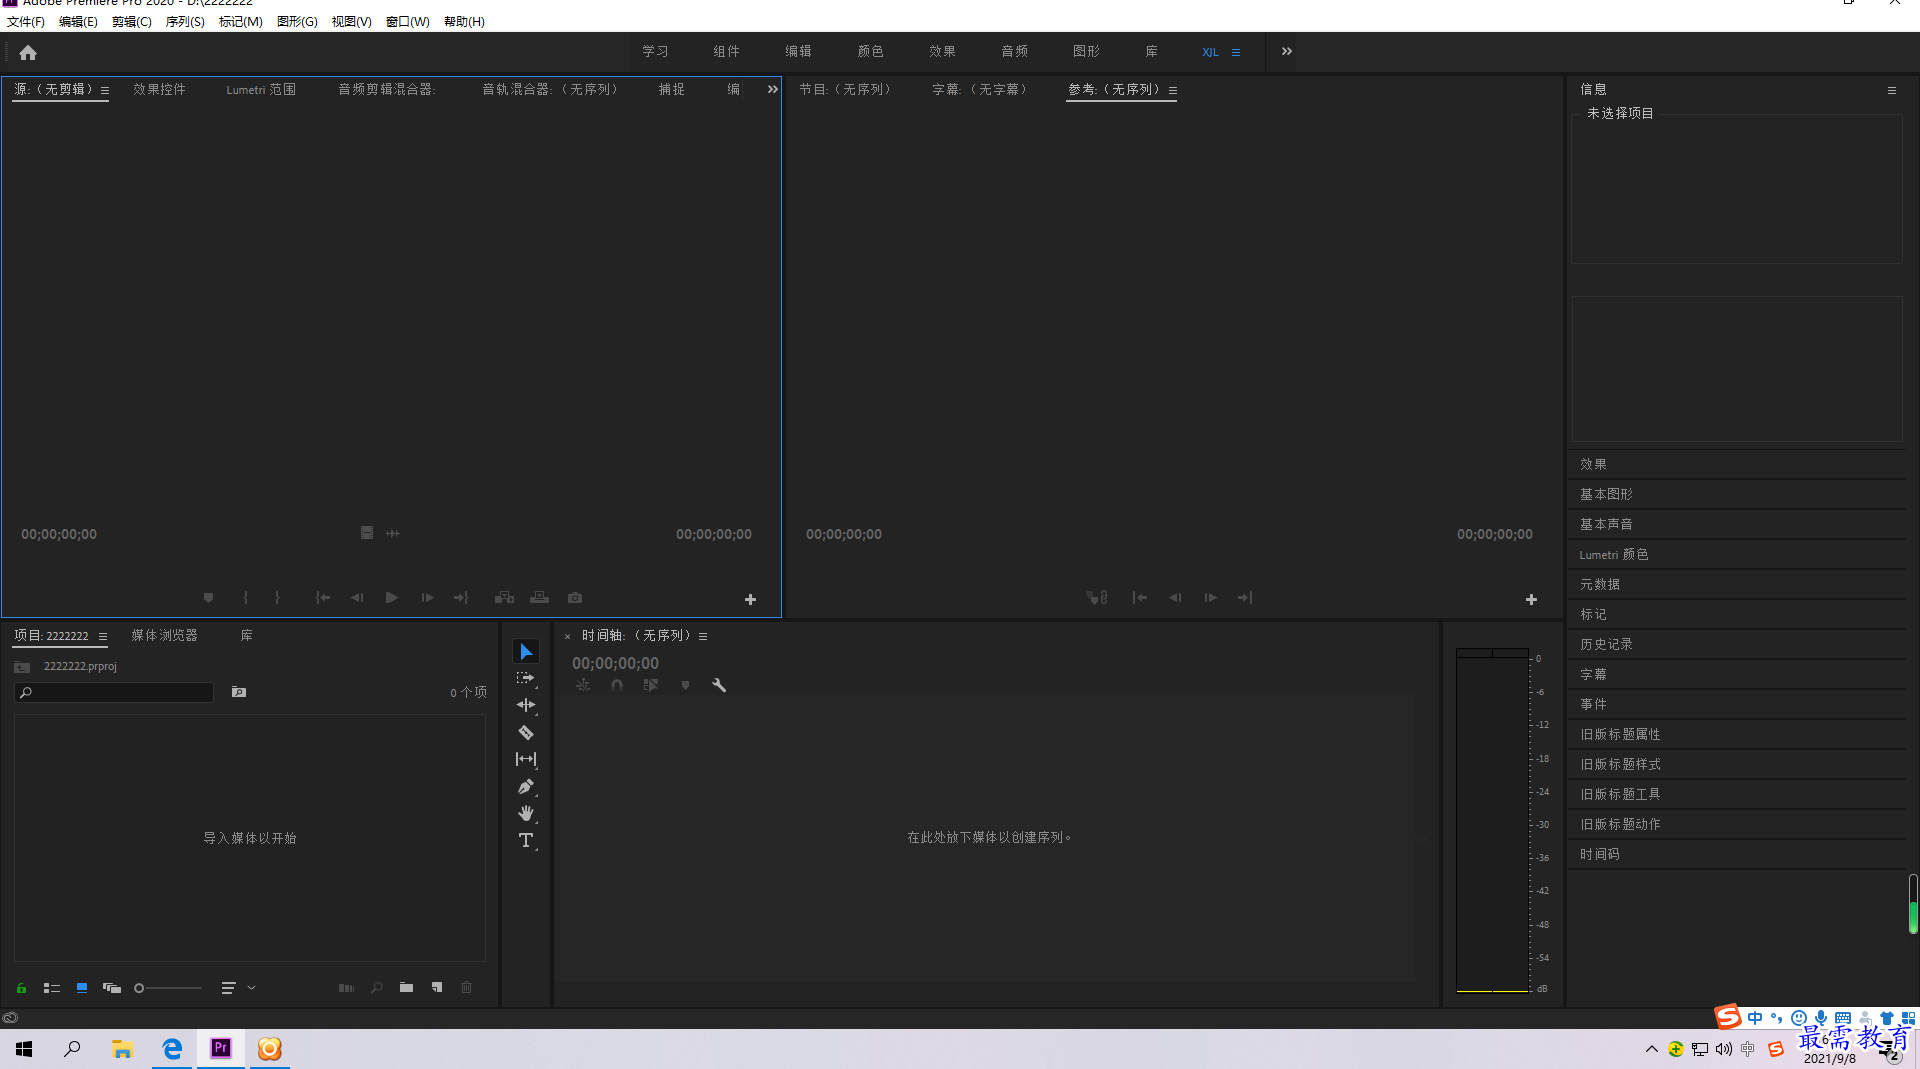Add marker in source monitor
The height and width of the screenshot is (1069, 1920).
pyautogui.click(x=208, y=598)
